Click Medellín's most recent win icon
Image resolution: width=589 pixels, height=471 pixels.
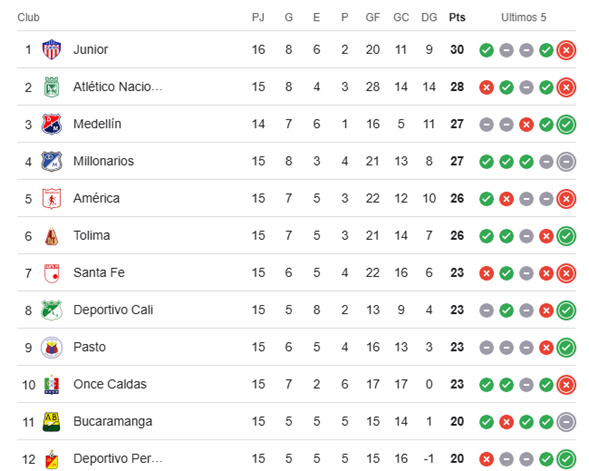click(x=566, y=124)
